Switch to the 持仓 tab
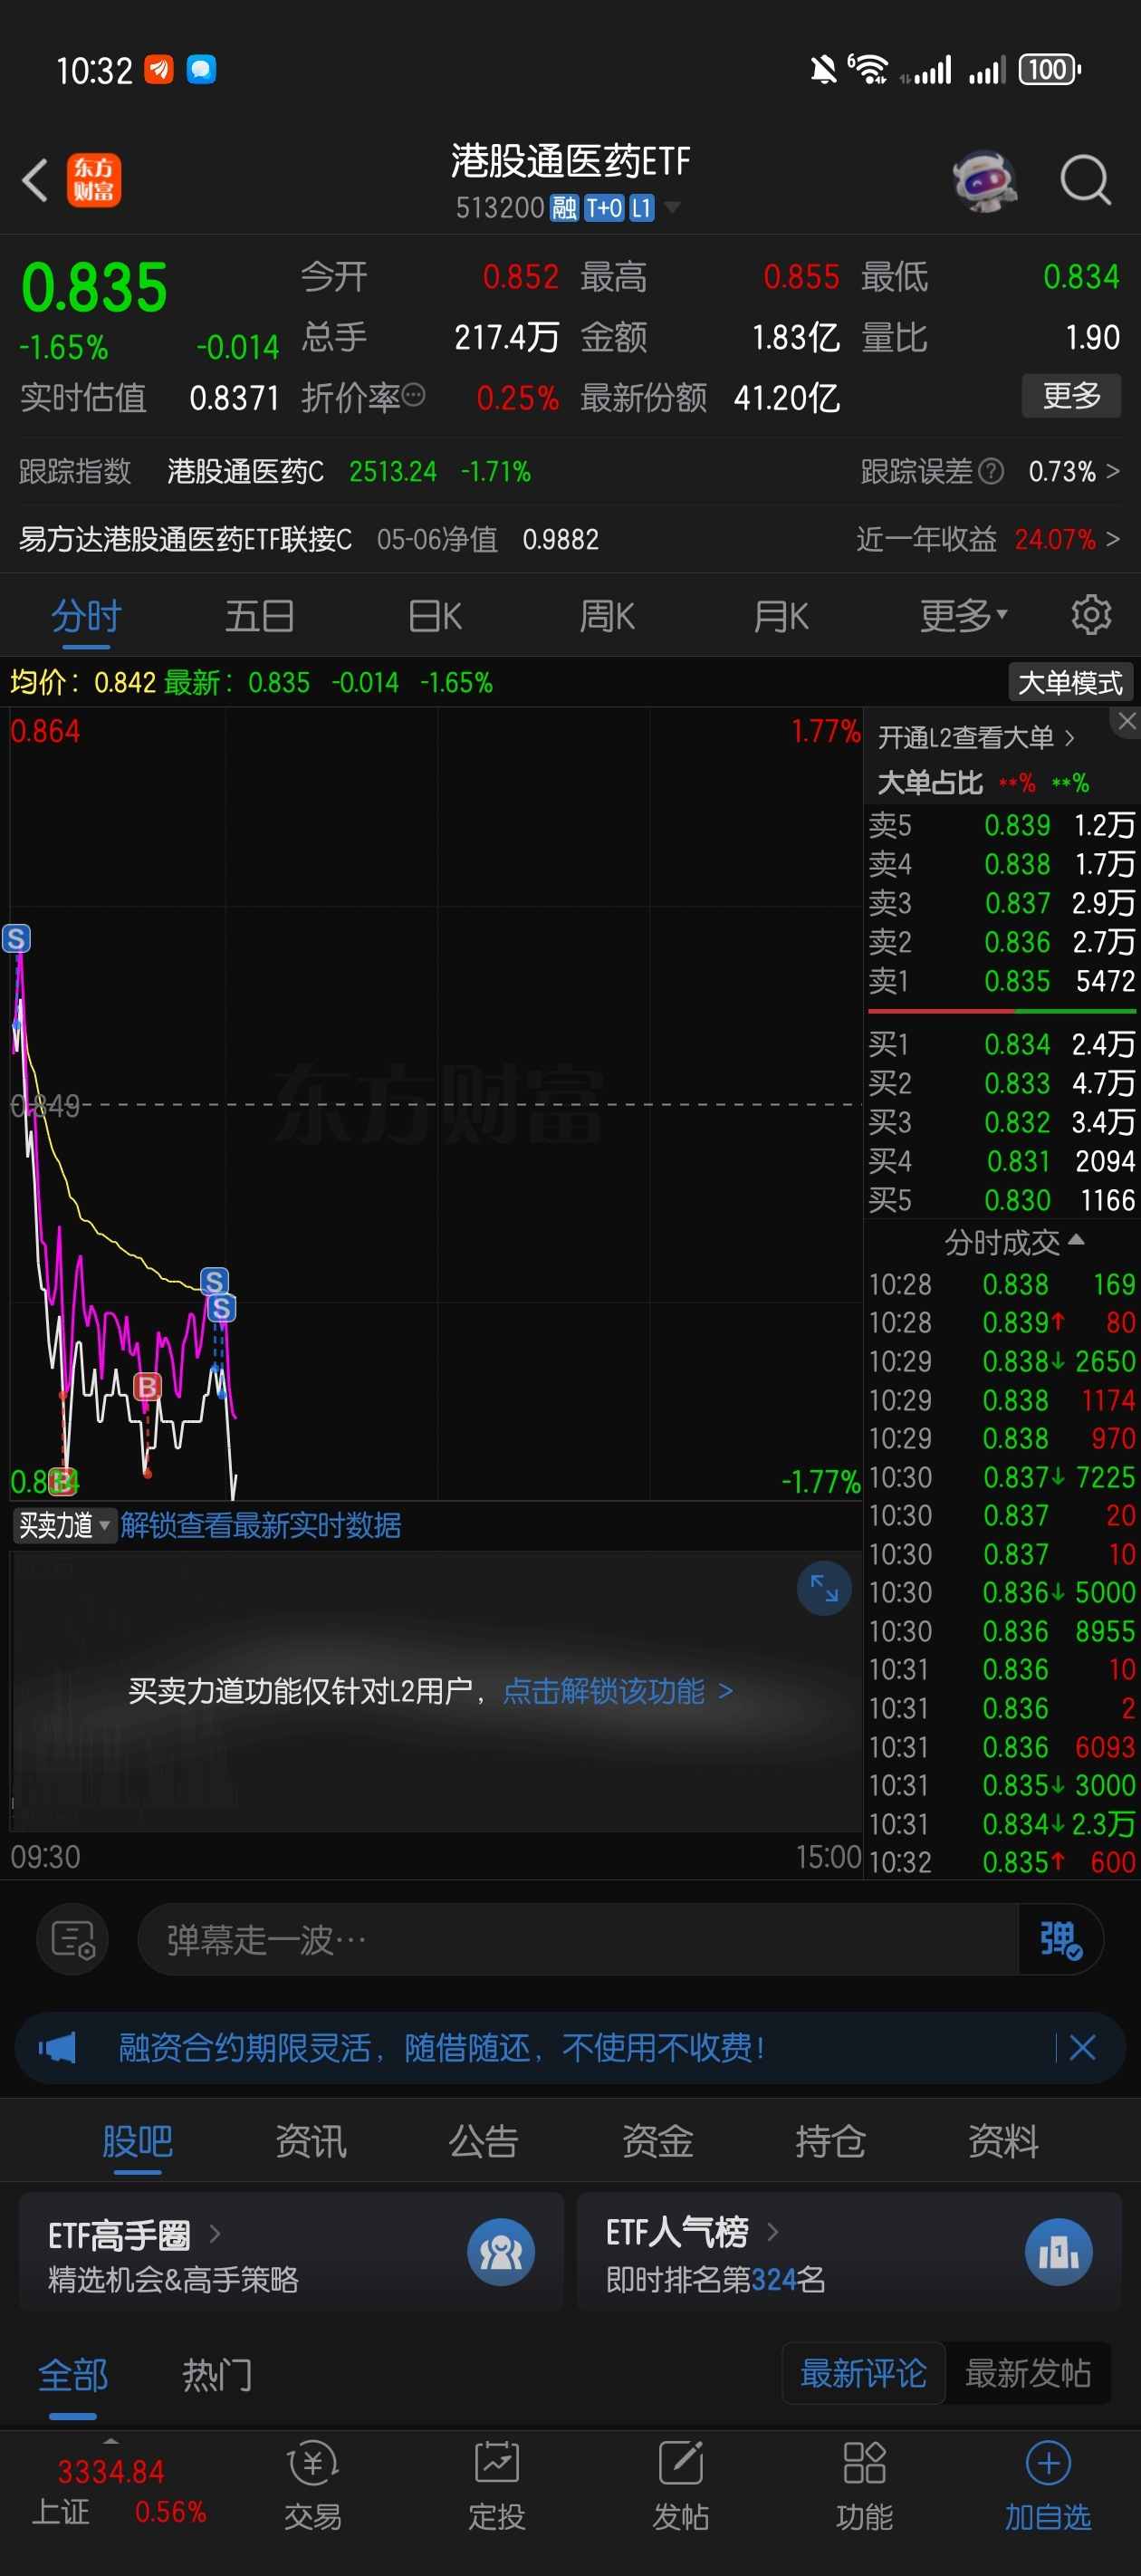Screen dimensions: 1141x2576 pyautogui.click(x=830, y=2141)
